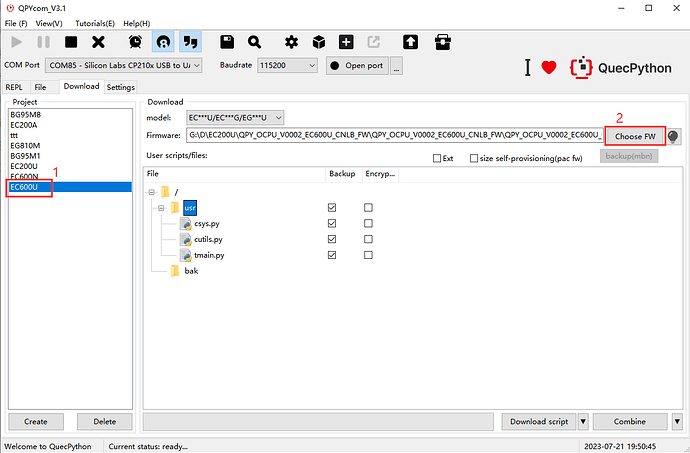
Task: Open the Tutorials(E) menu
Action: tap(95, 22)
